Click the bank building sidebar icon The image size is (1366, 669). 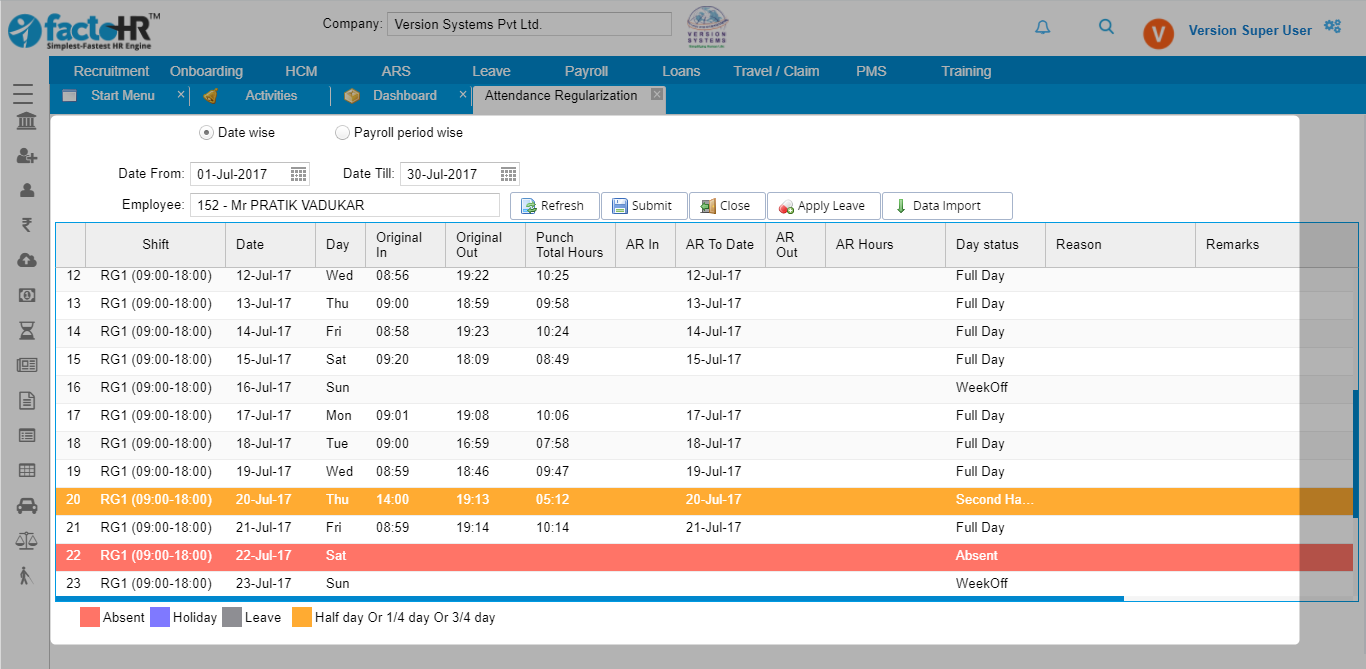pyautogui.click(x=27, y=121)
